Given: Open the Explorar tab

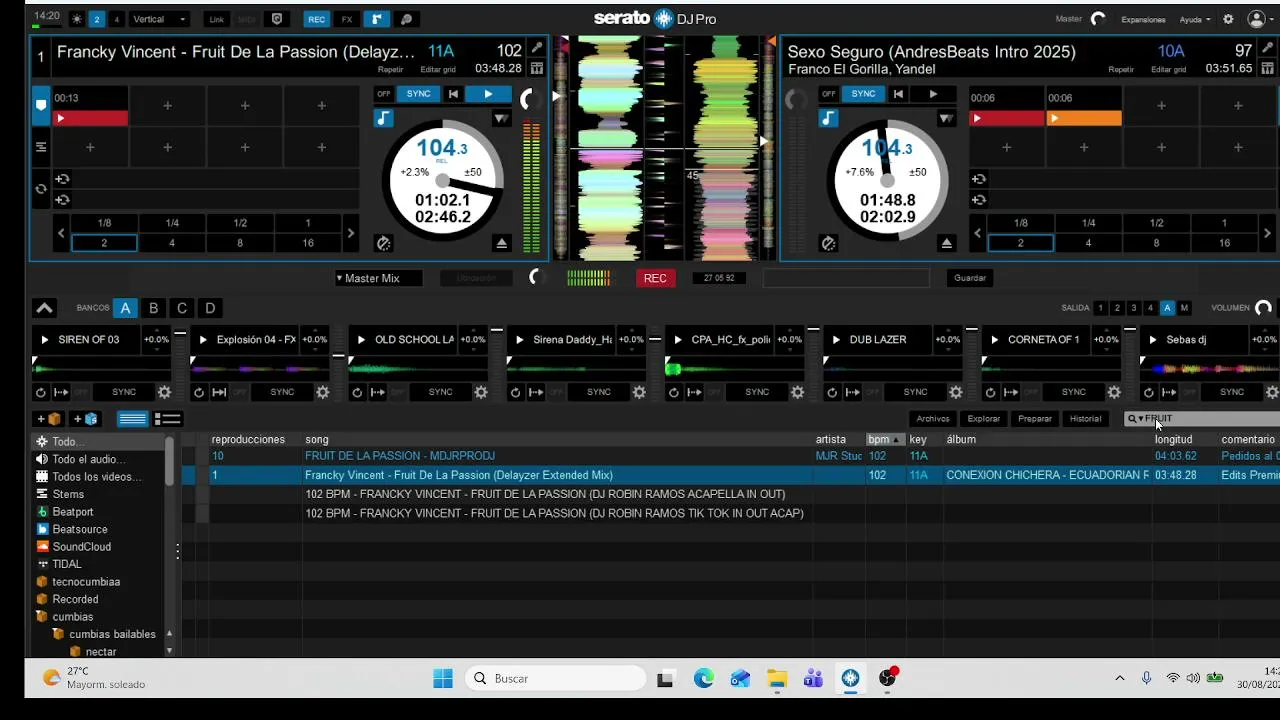Looking at the screenshot, I should point(984,419).
